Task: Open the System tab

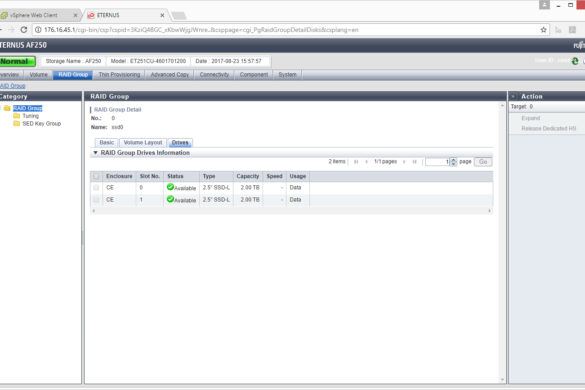Action: point(287,75)
